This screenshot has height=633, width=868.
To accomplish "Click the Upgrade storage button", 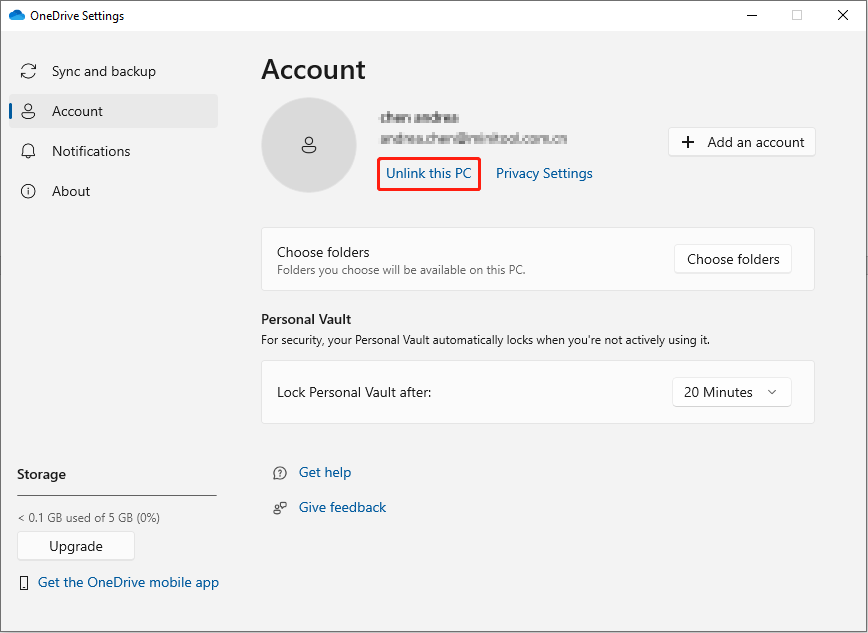I will tap(76, 547).
